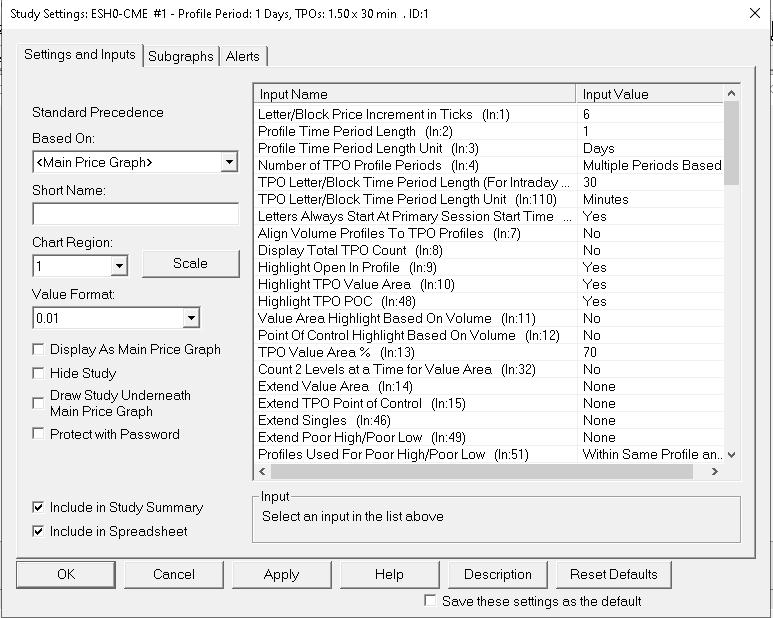773x618 pixels.
Task: Select Count 2 Levels at a Time row
Action: tap(489, 370)
